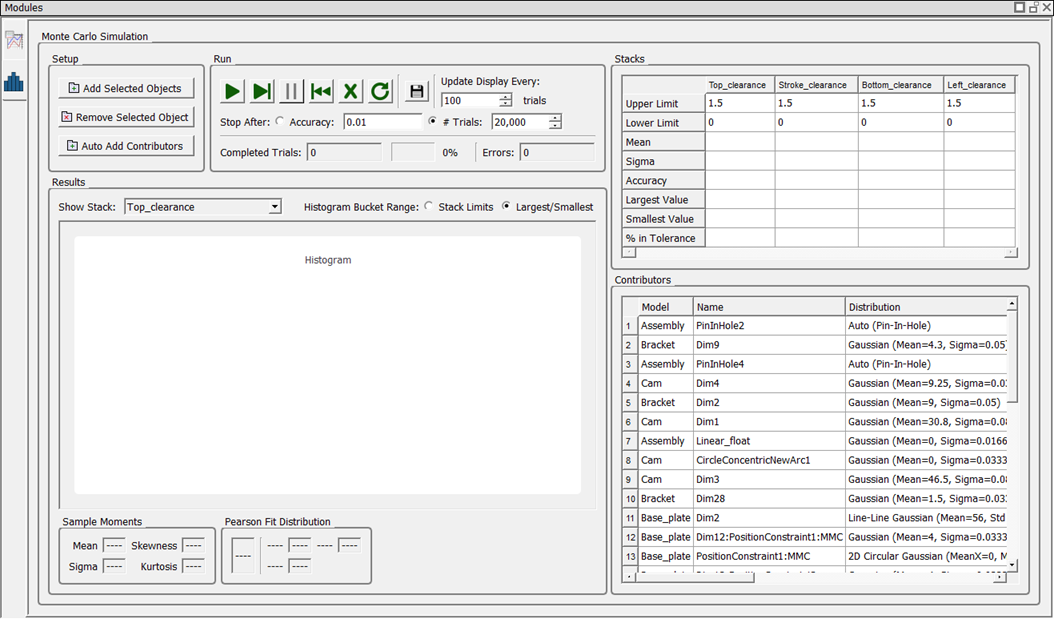Viewport: 1054px width, 619px height.
Task: Click the Accuracy value input field
Action: [x=382, y=122]
